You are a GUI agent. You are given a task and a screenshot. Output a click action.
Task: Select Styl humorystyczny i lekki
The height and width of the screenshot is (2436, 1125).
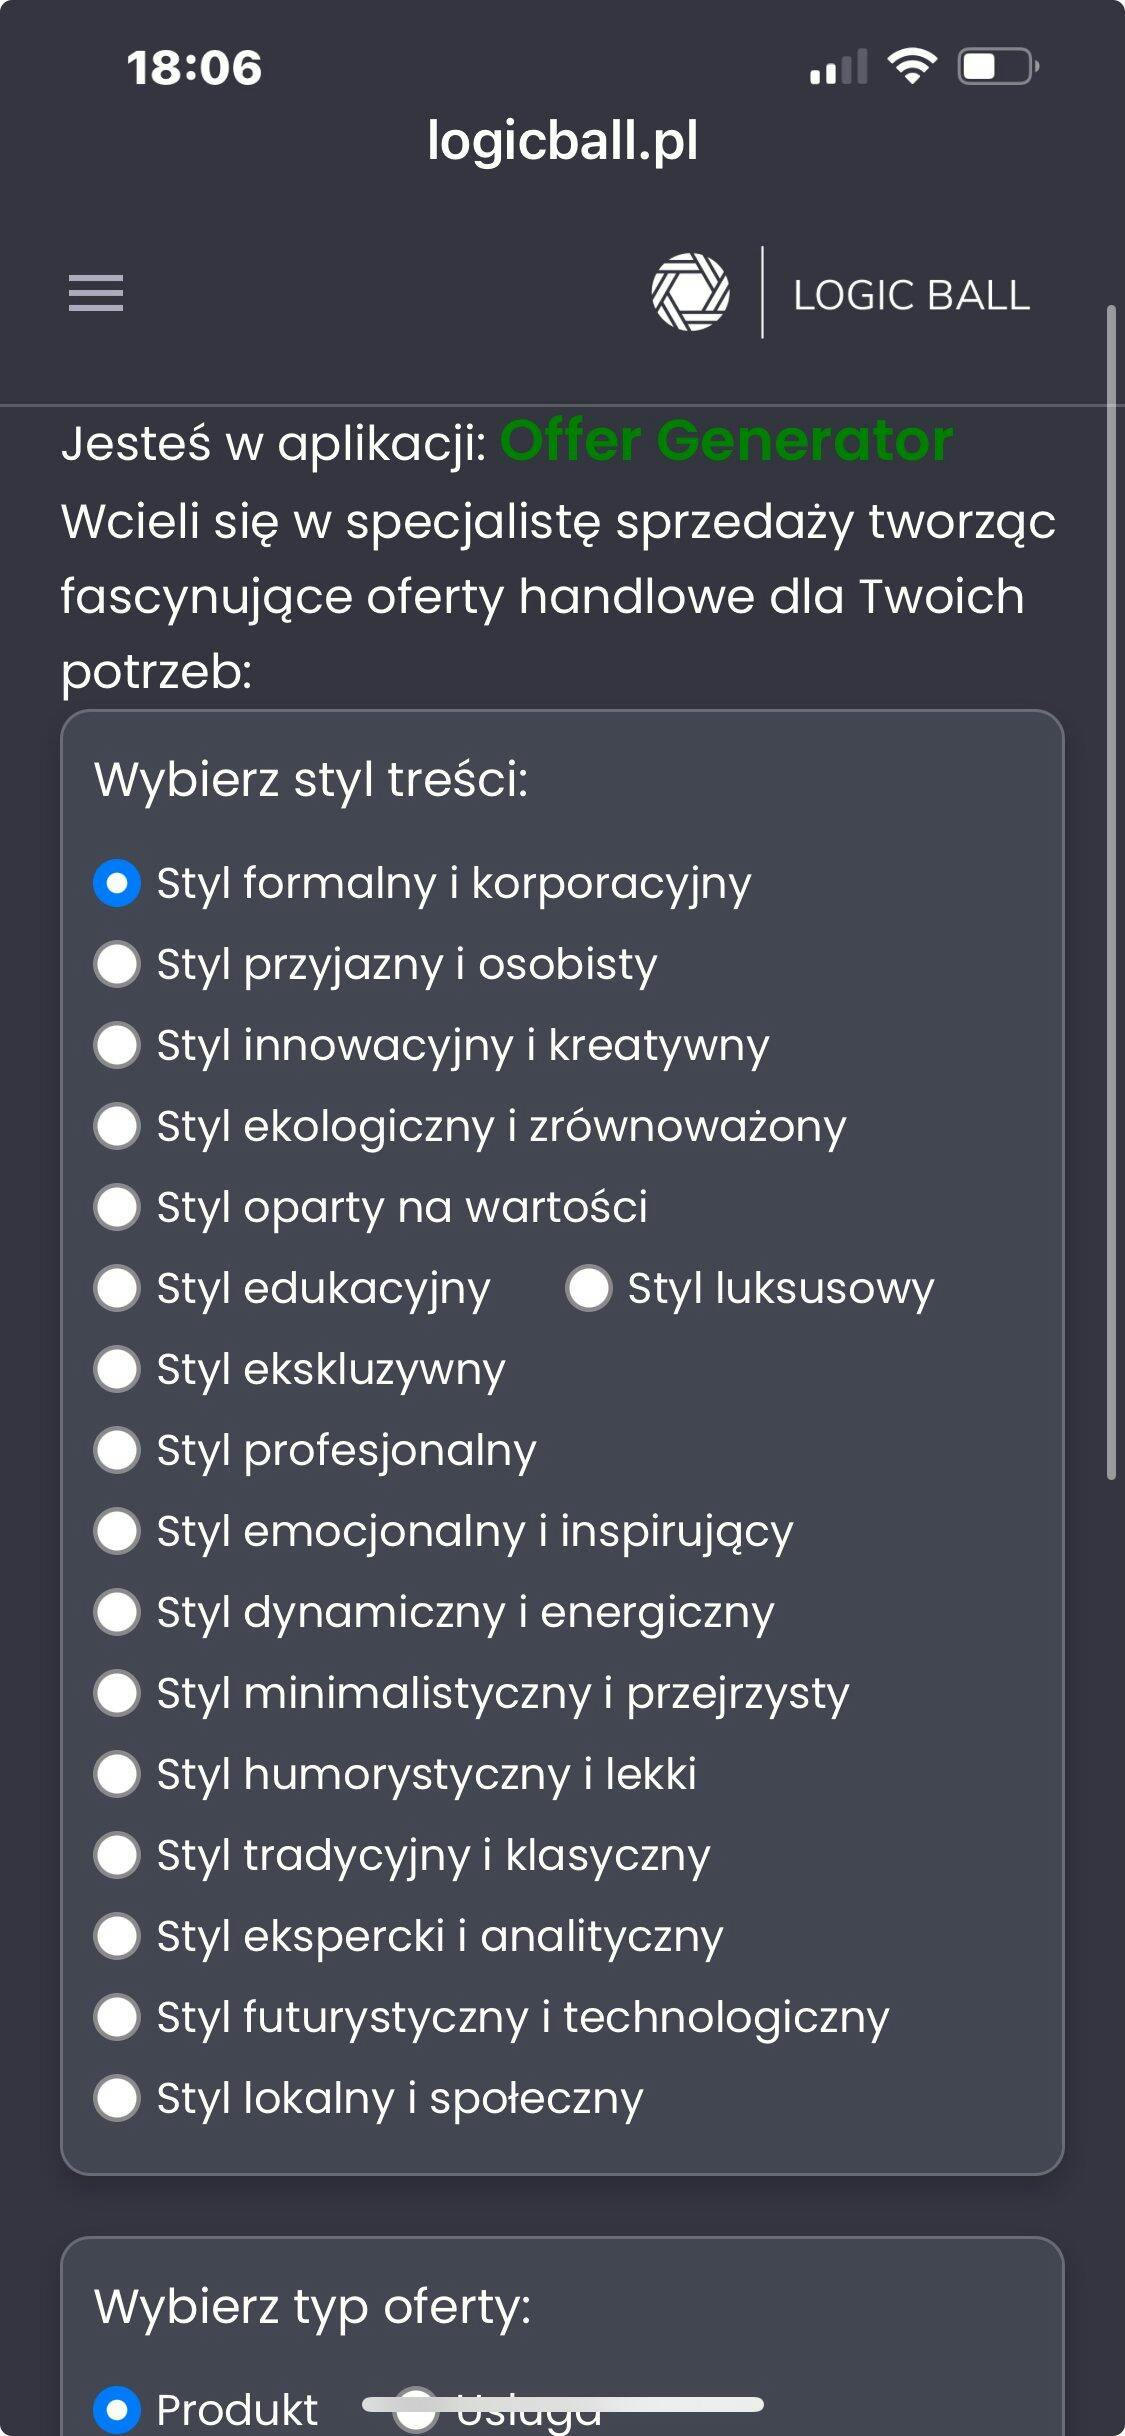[x=117, y=1774]
